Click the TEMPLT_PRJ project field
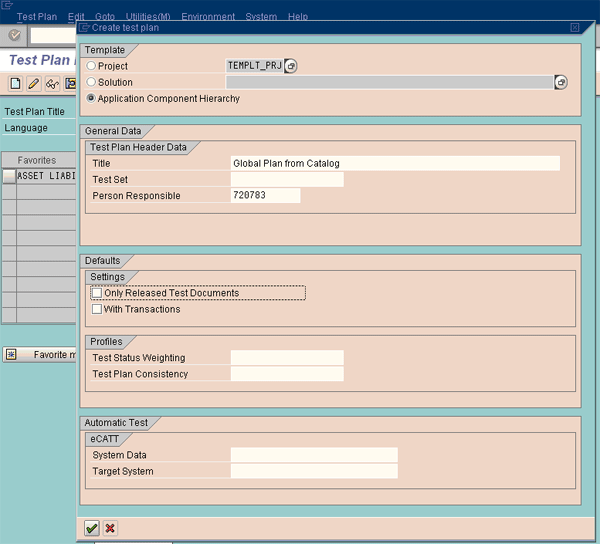The height and width of the screenshot is (544, 600). (254, 66)
